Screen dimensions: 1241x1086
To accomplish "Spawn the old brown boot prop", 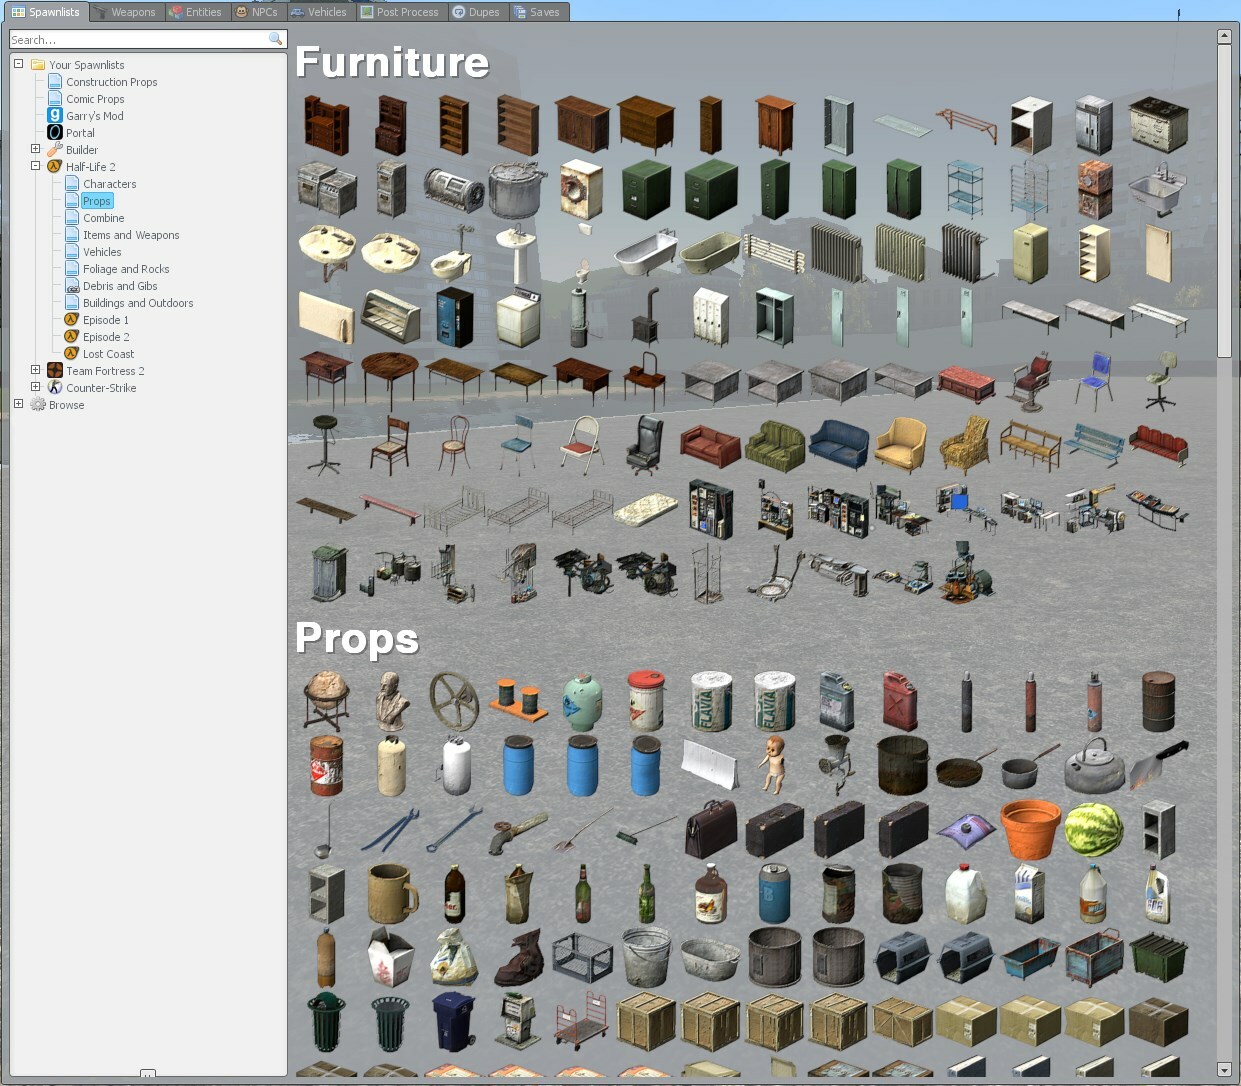I will pos(518,958).
